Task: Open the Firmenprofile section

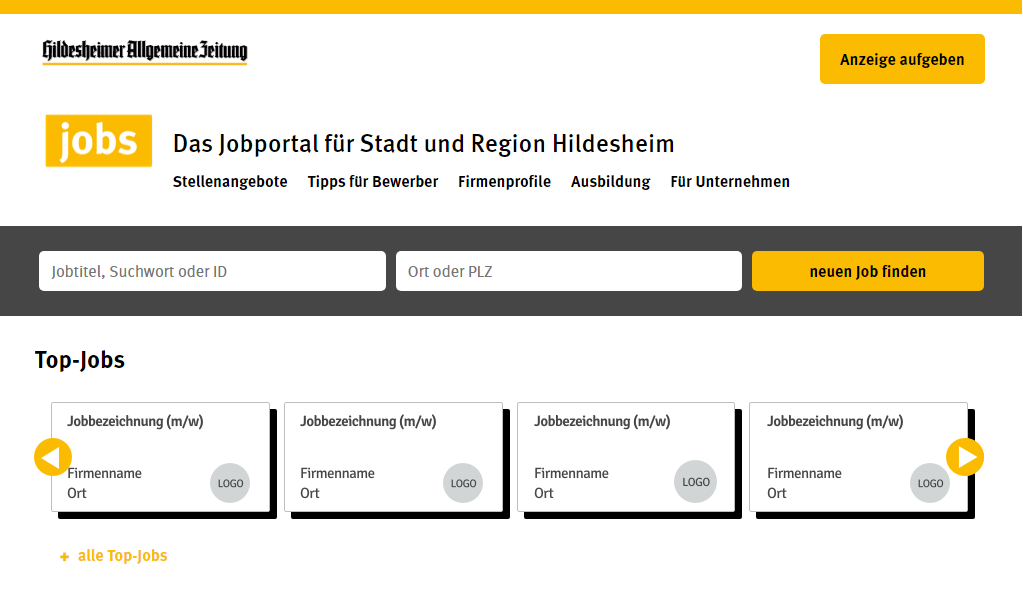Action: [504, 182]
